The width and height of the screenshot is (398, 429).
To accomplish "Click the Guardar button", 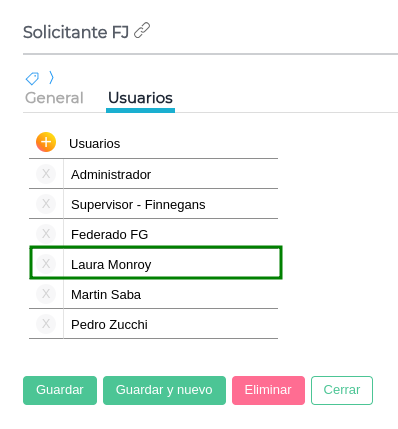I will (x=60, y=390).
